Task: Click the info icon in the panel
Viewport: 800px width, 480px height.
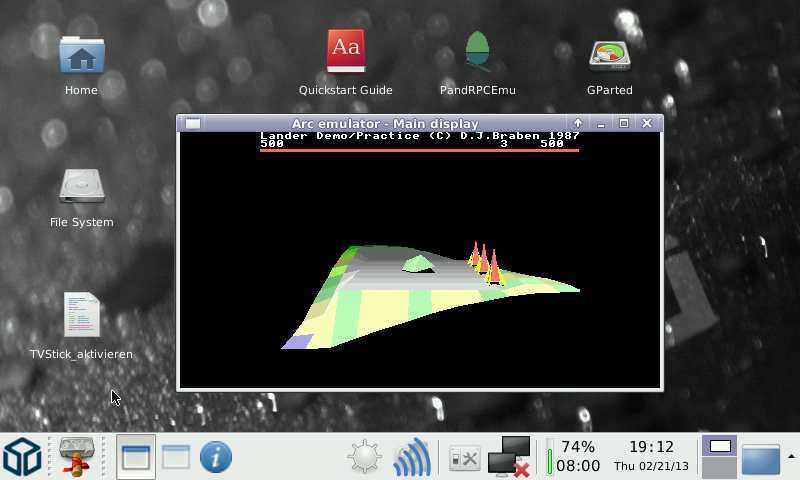Action: [215, 457]
